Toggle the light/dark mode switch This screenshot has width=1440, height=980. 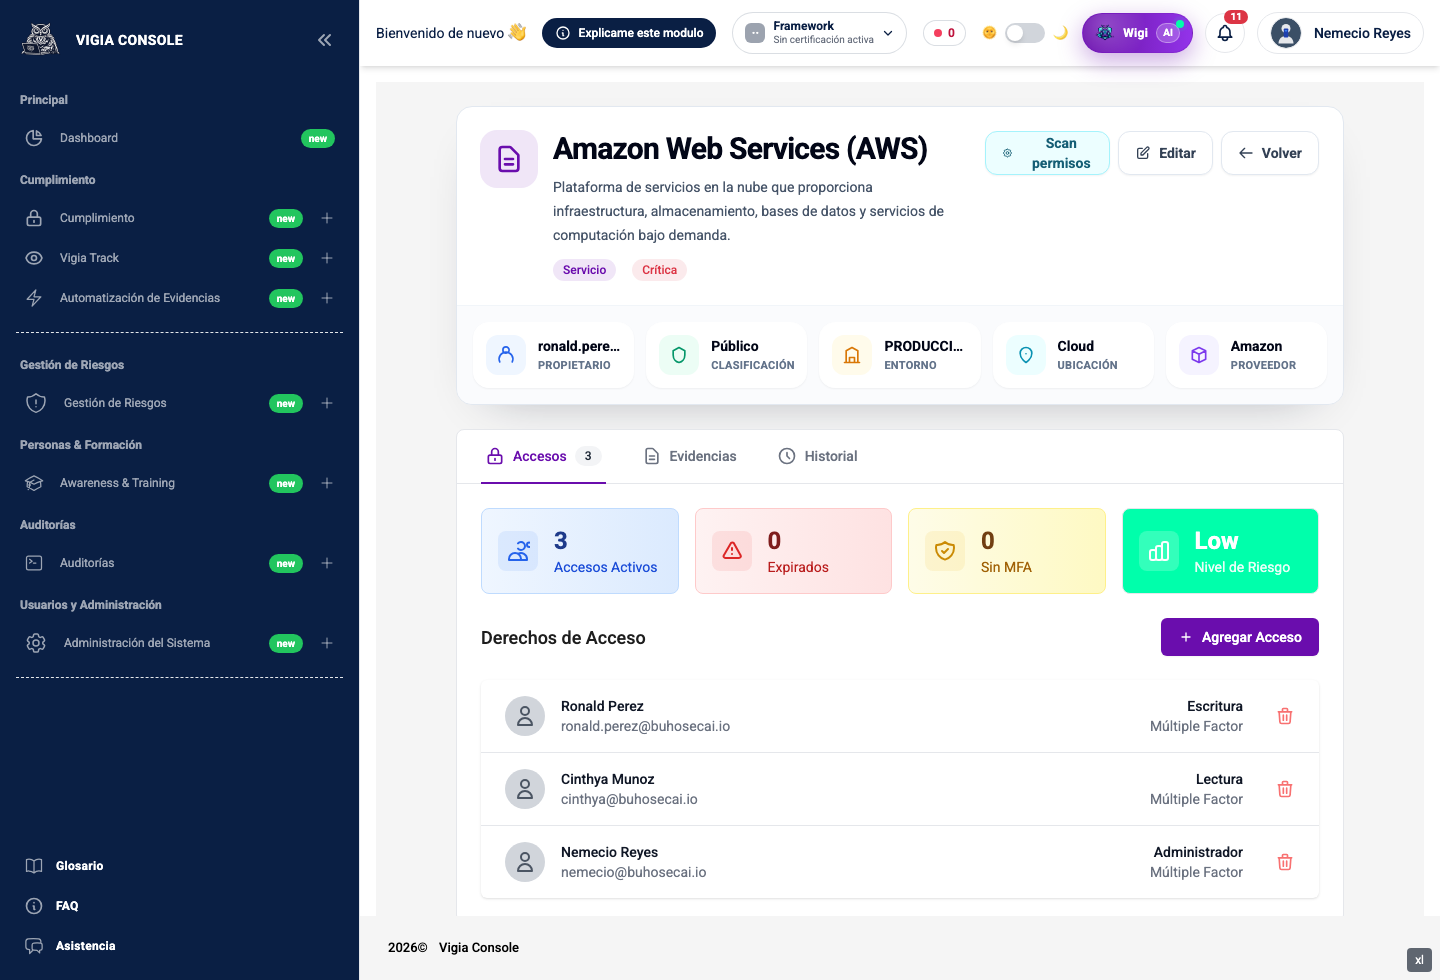[x=1024, y=33]
